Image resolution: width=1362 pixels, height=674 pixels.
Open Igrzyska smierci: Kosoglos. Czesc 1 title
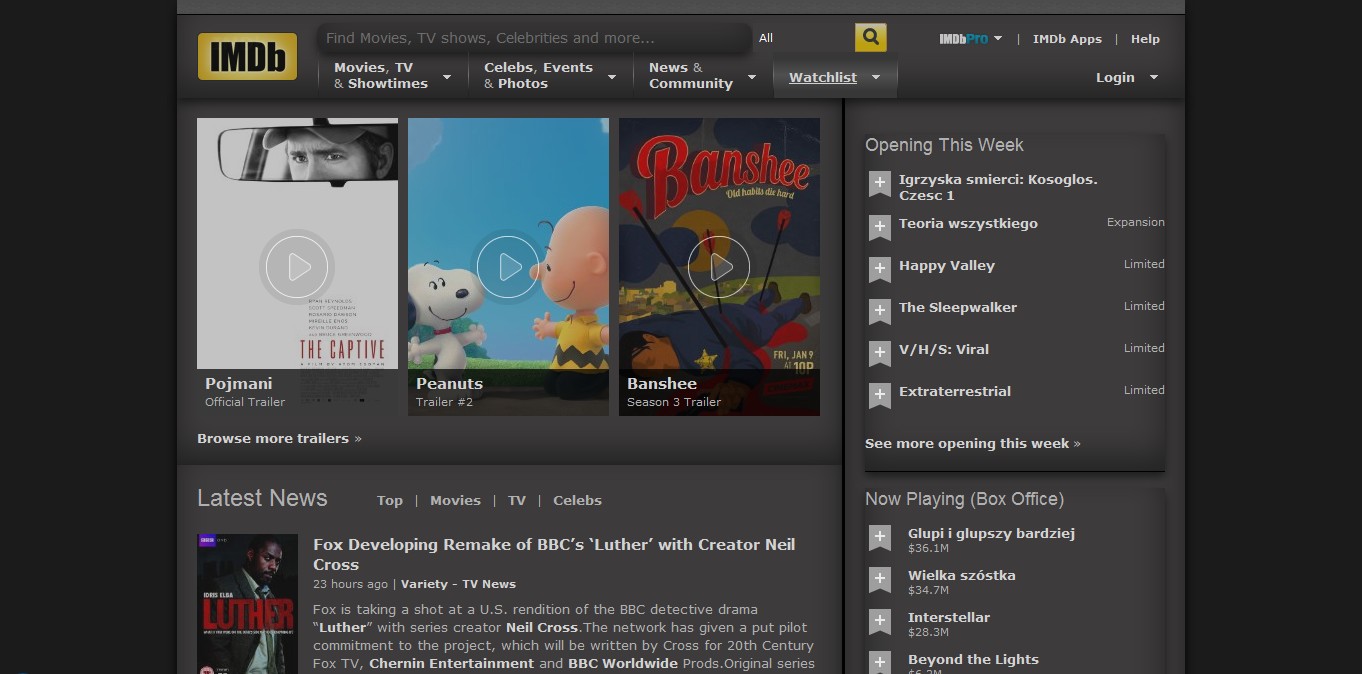pyautogui.click(x=998, y=187)
